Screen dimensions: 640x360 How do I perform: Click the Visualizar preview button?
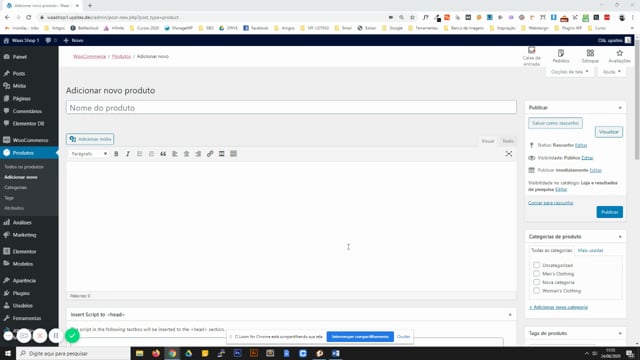[x=609, y=132]
